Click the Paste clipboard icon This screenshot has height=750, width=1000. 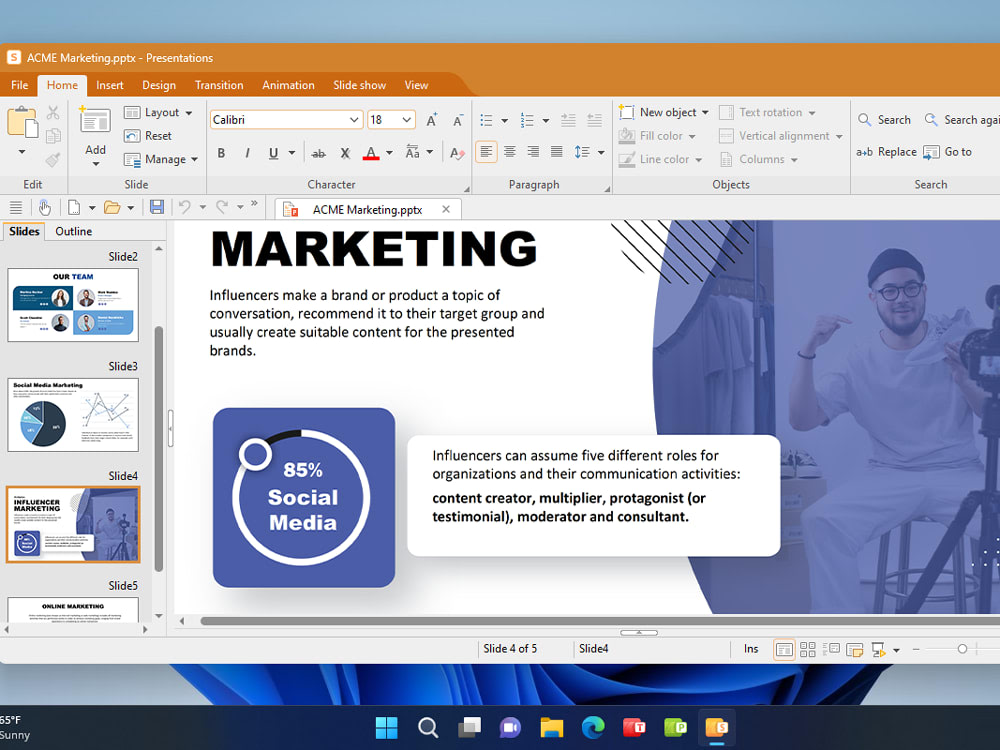pyautogui.click(x=22, y=122)
